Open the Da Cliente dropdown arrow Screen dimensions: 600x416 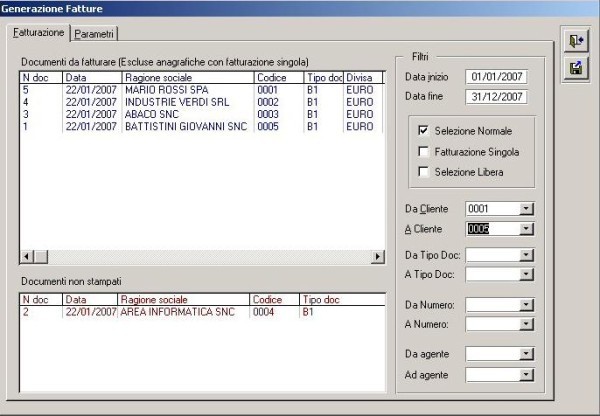(x=526, y=209)
